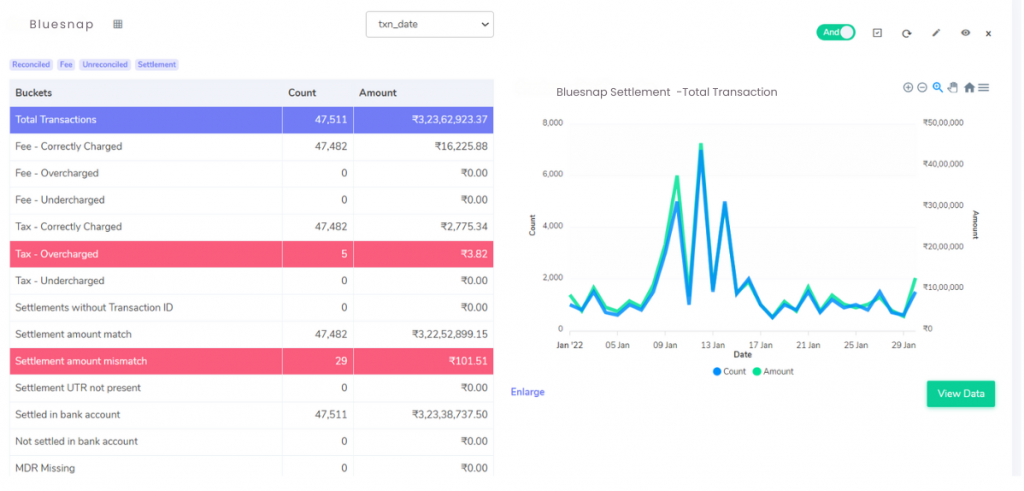Click the Enlarge link

click(x=528, y=392)
